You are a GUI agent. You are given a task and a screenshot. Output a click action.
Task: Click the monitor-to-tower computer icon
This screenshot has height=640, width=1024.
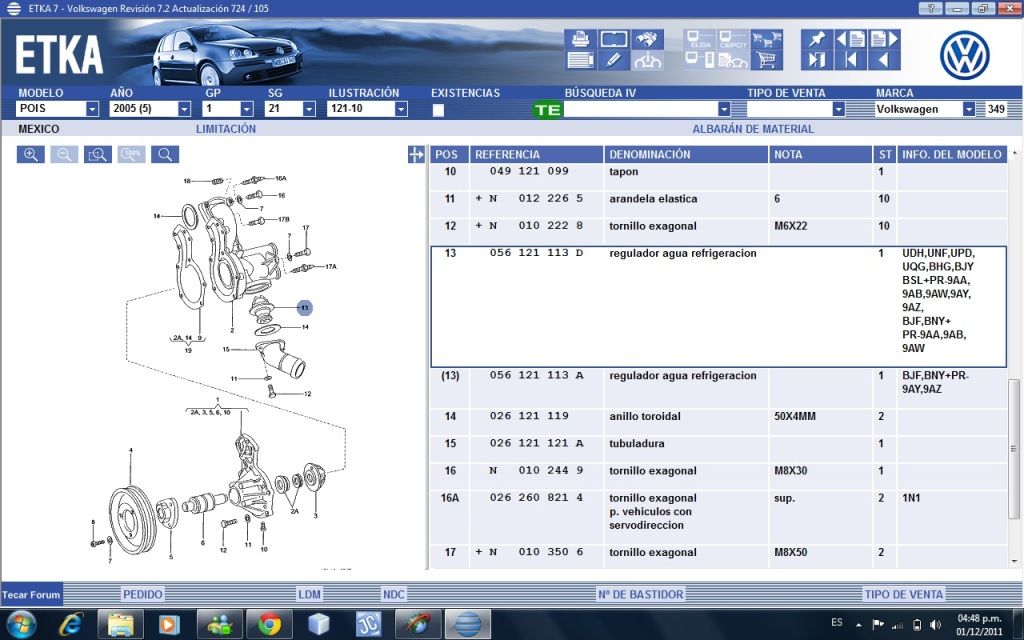tap(699, 60)
